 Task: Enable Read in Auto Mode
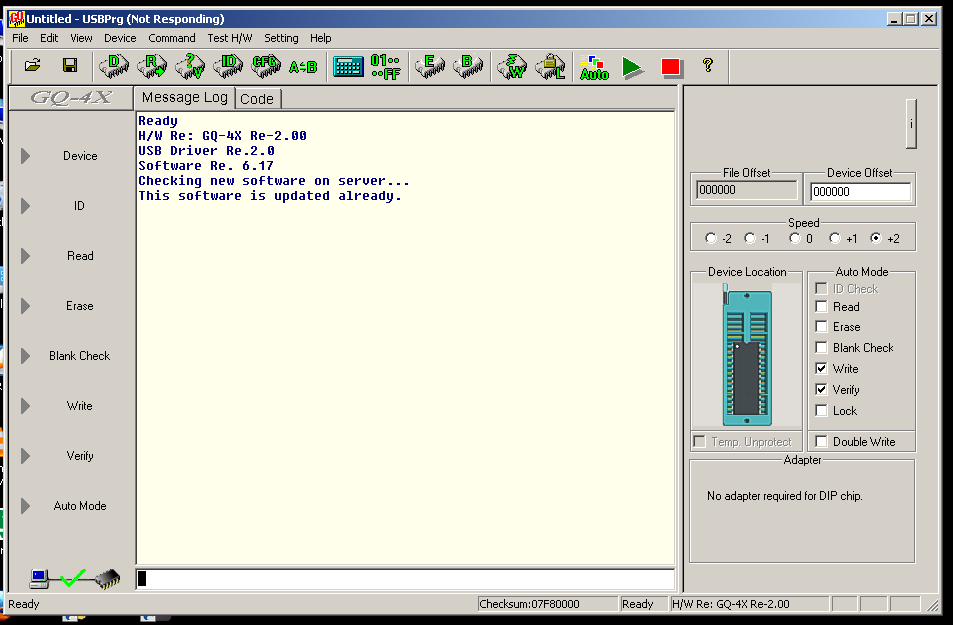821,306
